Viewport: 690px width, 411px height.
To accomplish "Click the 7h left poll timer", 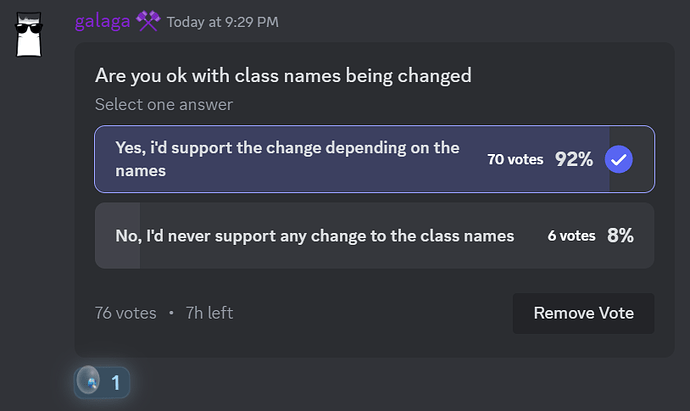I will (209, 313).
